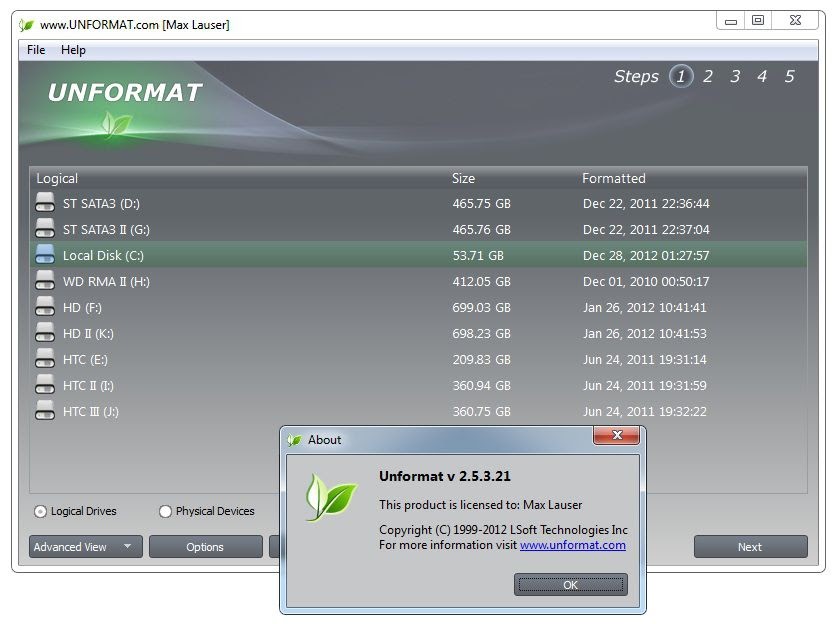
Task: Click the 53.71 GB size value
Action: pyautogui.click(x=478, y=256)
